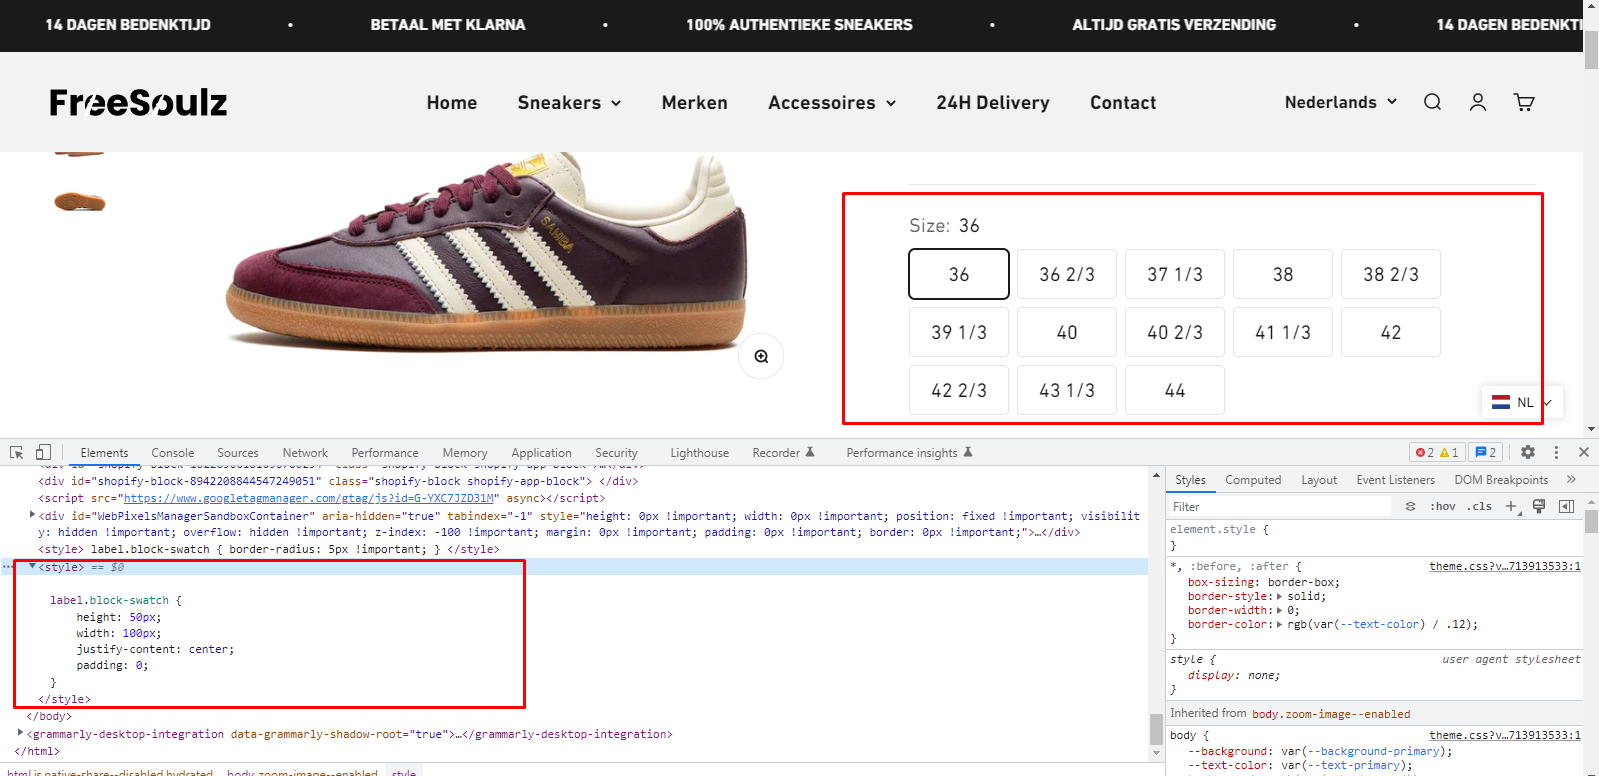Image resolution: width=1599 pixels, height=776 pixels.
Task: Zoom the product image with magnifier button
Action: click(761, 356)
